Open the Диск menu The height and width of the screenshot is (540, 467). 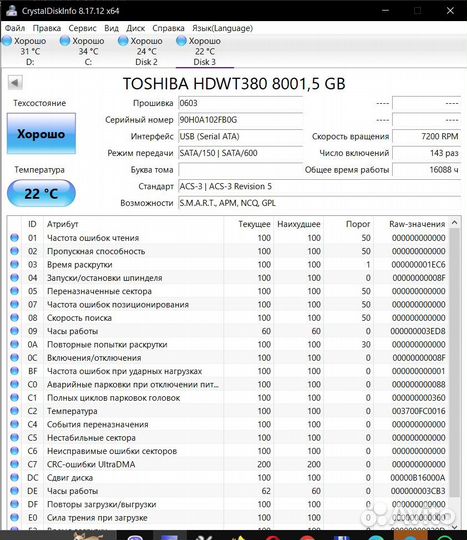click(135, 28)
